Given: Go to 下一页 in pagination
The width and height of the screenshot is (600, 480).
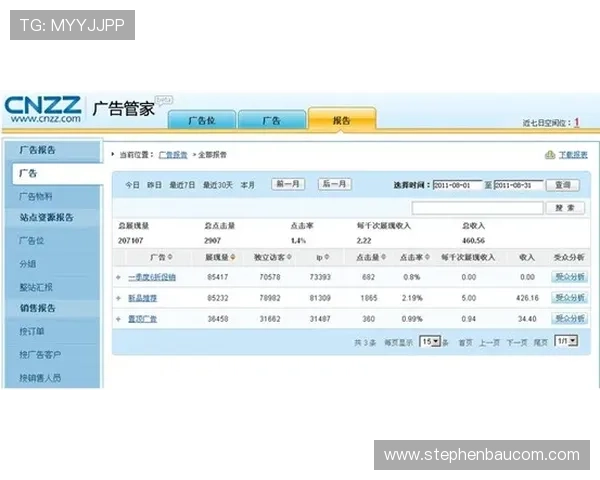Looking at the screenshot, I should tap(517, 343).
